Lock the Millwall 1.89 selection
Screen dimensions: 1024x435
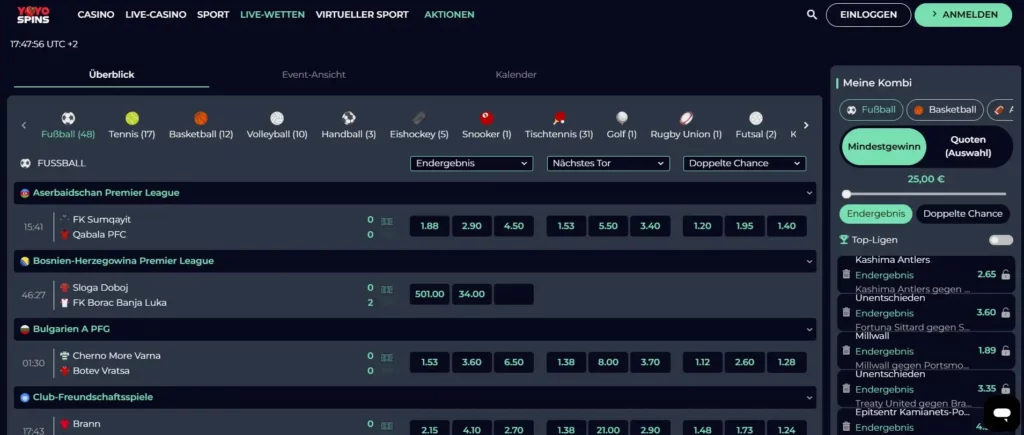coord(1006,350)
